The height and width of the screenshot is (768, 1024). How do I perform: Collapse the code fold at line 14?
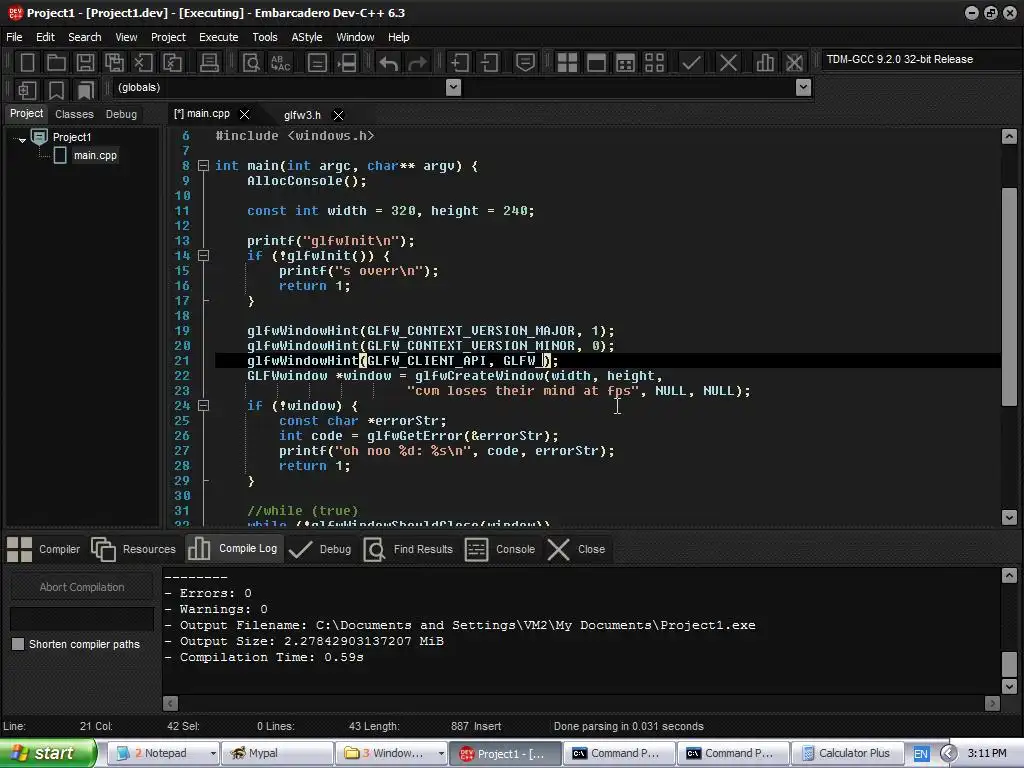pos(203,255)
